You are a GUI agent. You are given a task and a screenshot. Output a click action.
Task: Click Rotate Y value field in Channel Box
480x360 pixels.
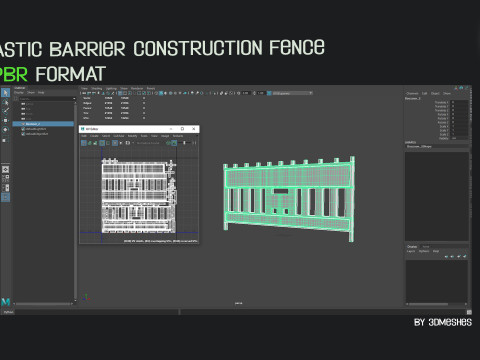coord(460,118)
